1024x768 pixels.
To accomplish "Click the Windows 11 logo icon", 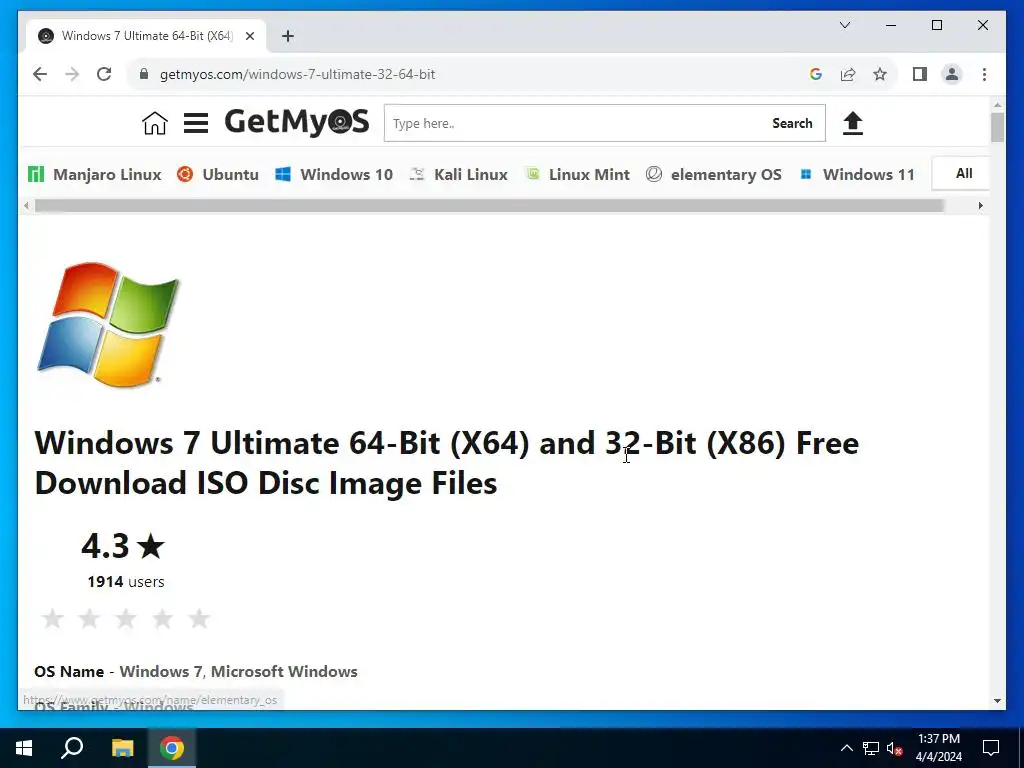I will (806, 174).
